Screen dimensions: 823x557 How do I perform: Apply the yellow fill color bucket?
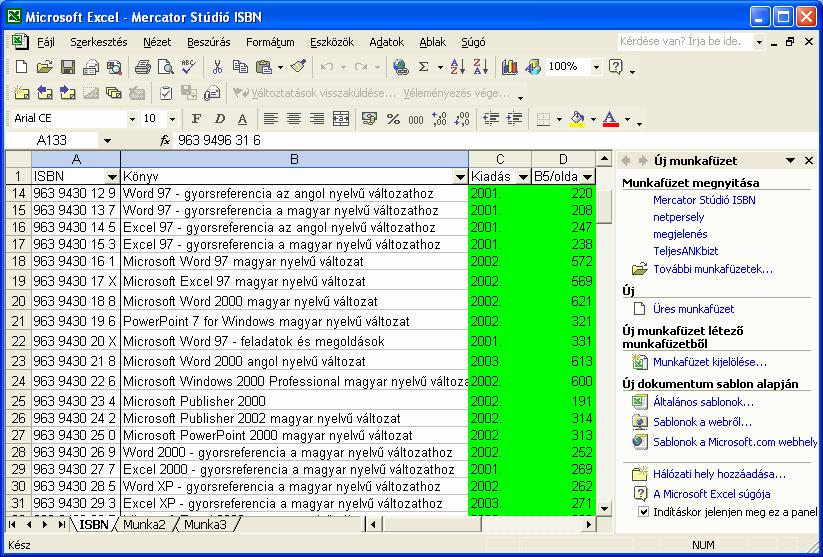coord(577,119)
